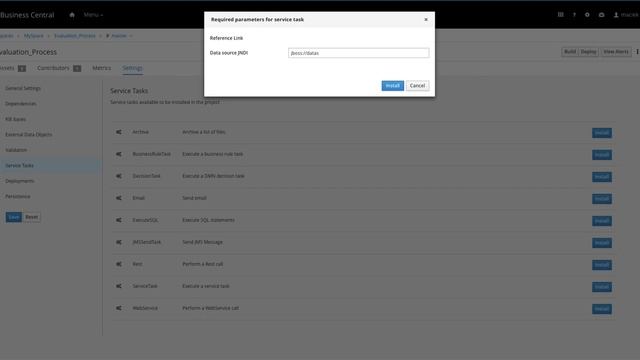
Task: Click the View Alerts button
Action: click(616, 52)
